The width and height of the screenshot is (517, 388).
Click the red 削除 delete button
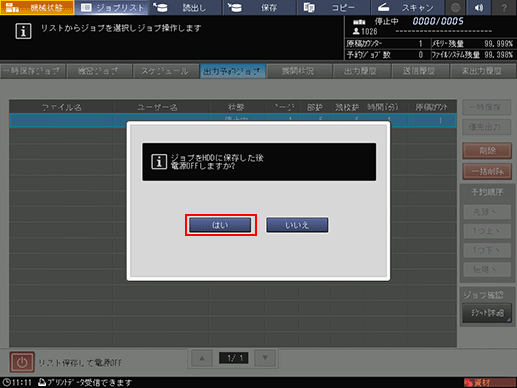pos(487,151)
